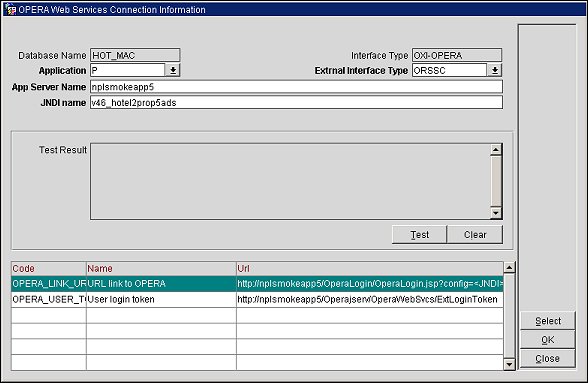The height and width of the screenshot is (383, 588).
Task: Click the Interface Type field OXI-OPERA
Action: 457,55
